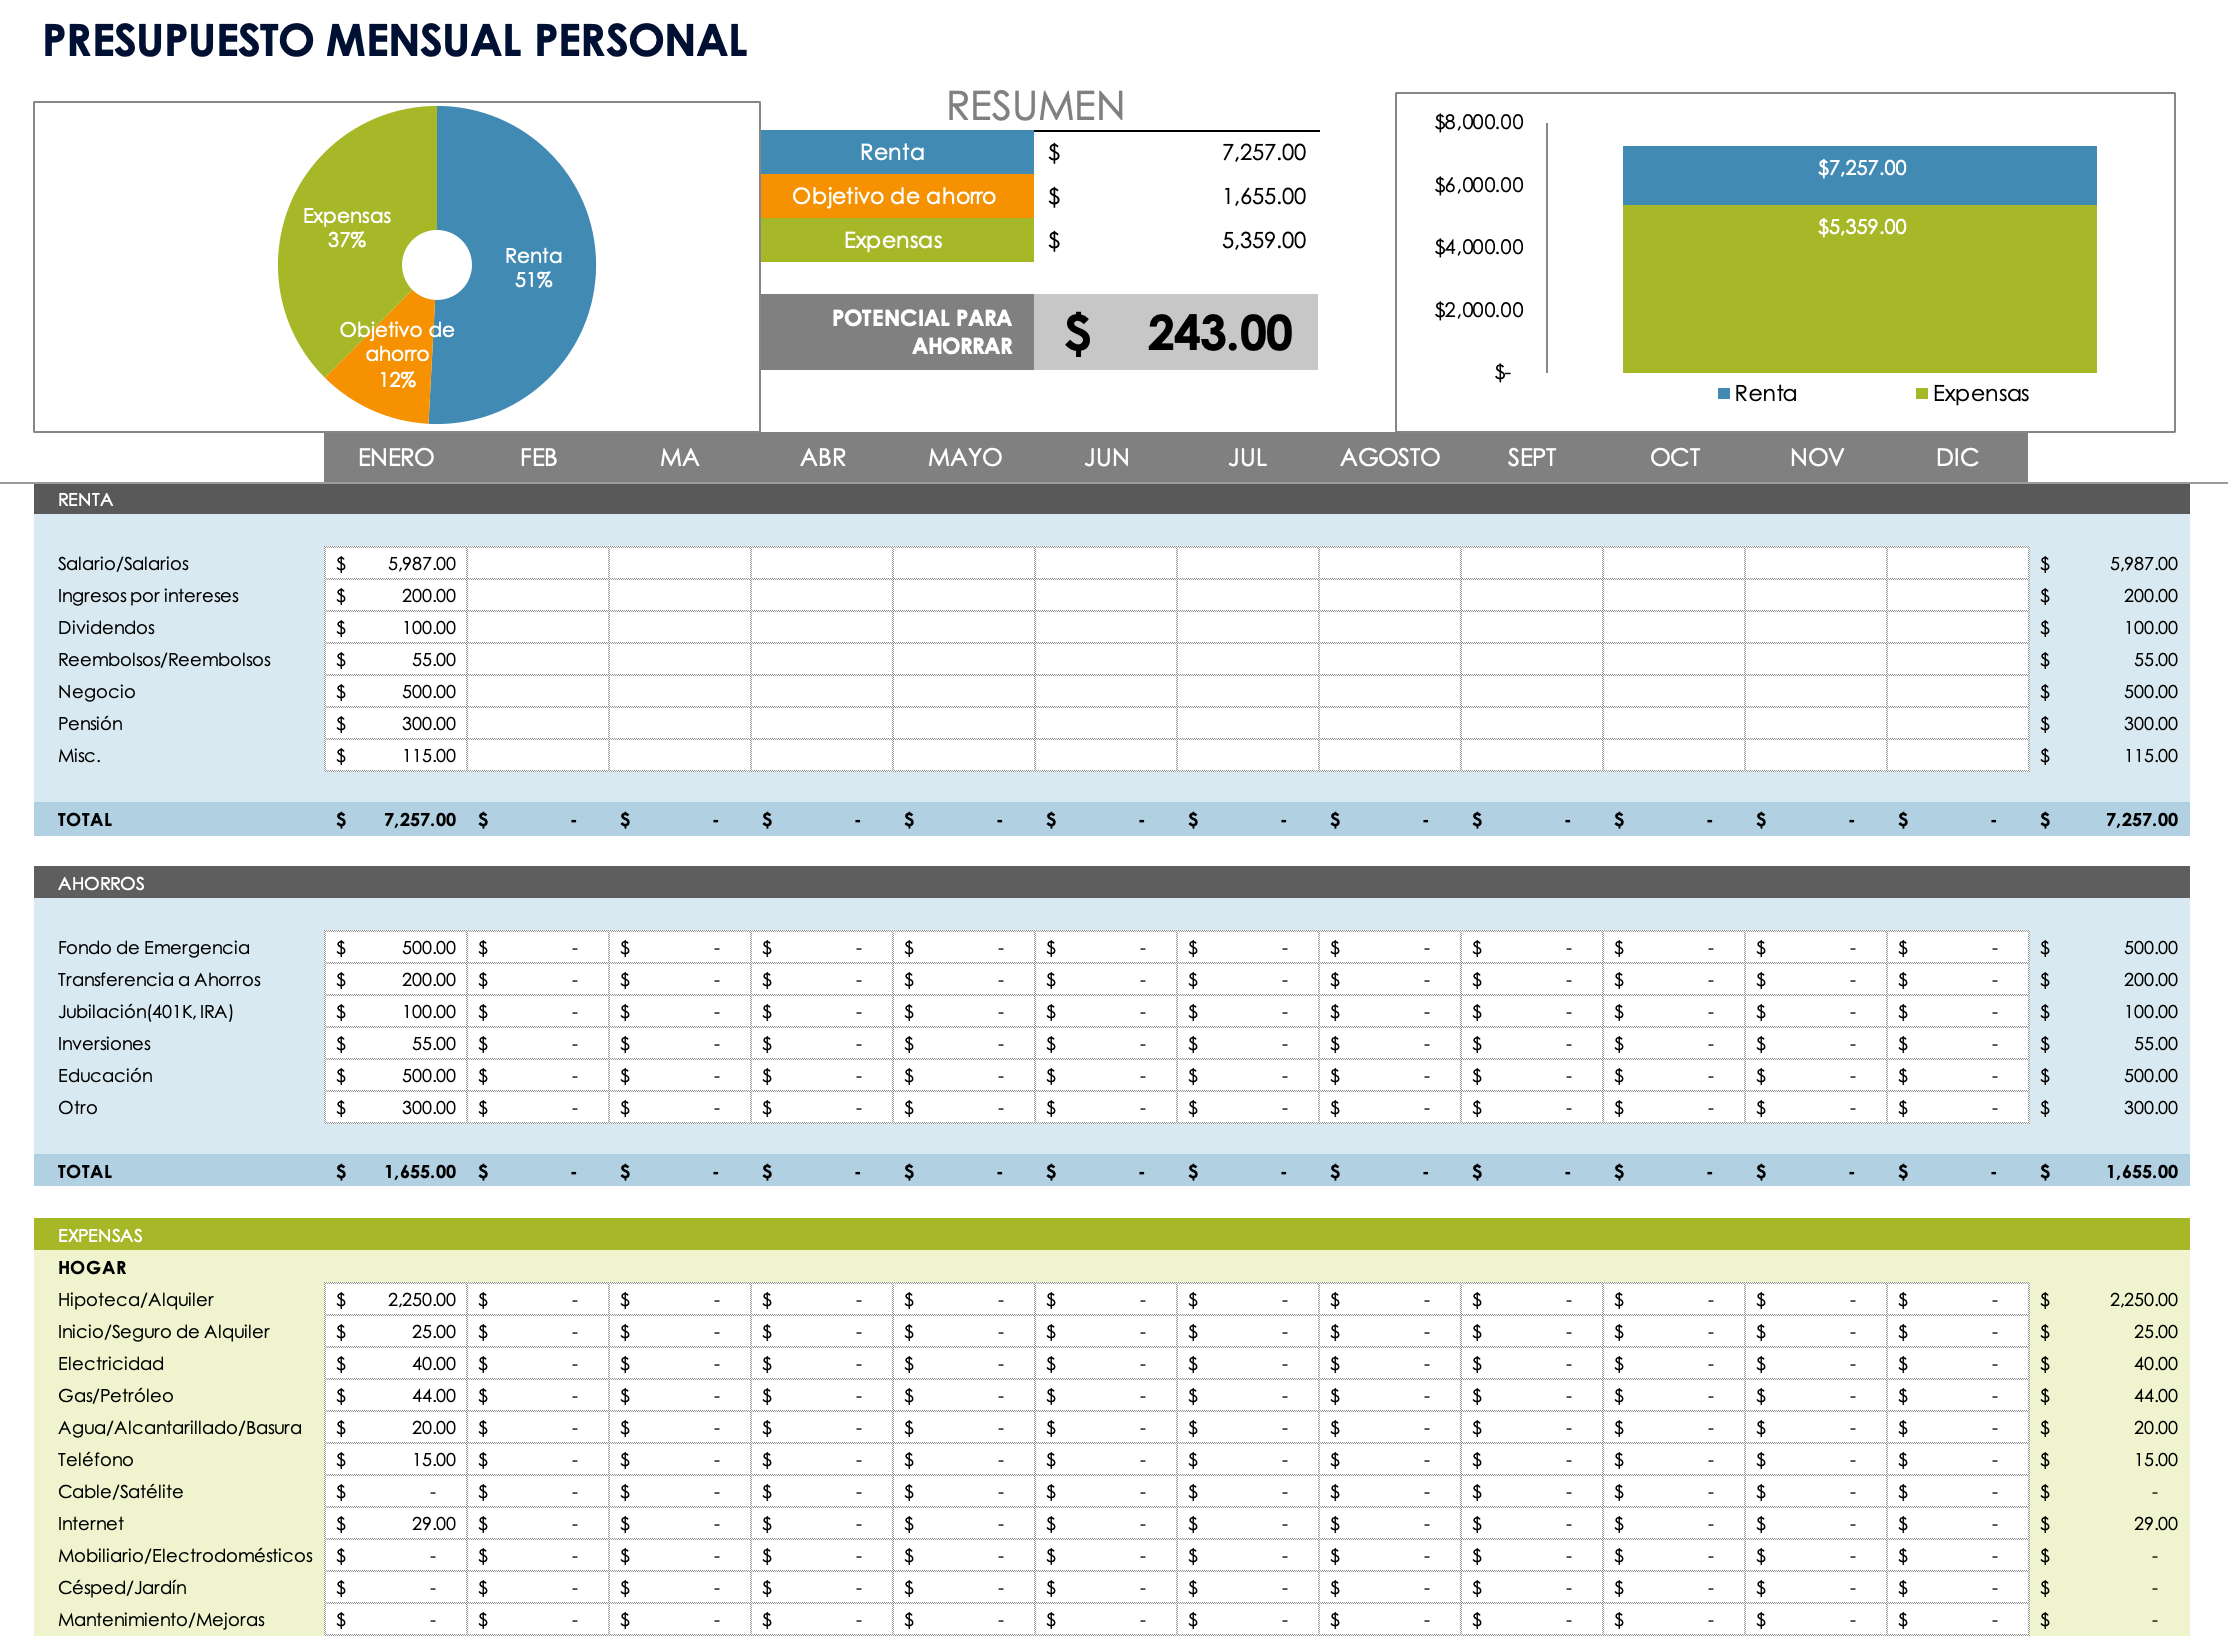
Task: Click the Renta label in resumen table
Action: pyautogui.click(x=897, y=152)
